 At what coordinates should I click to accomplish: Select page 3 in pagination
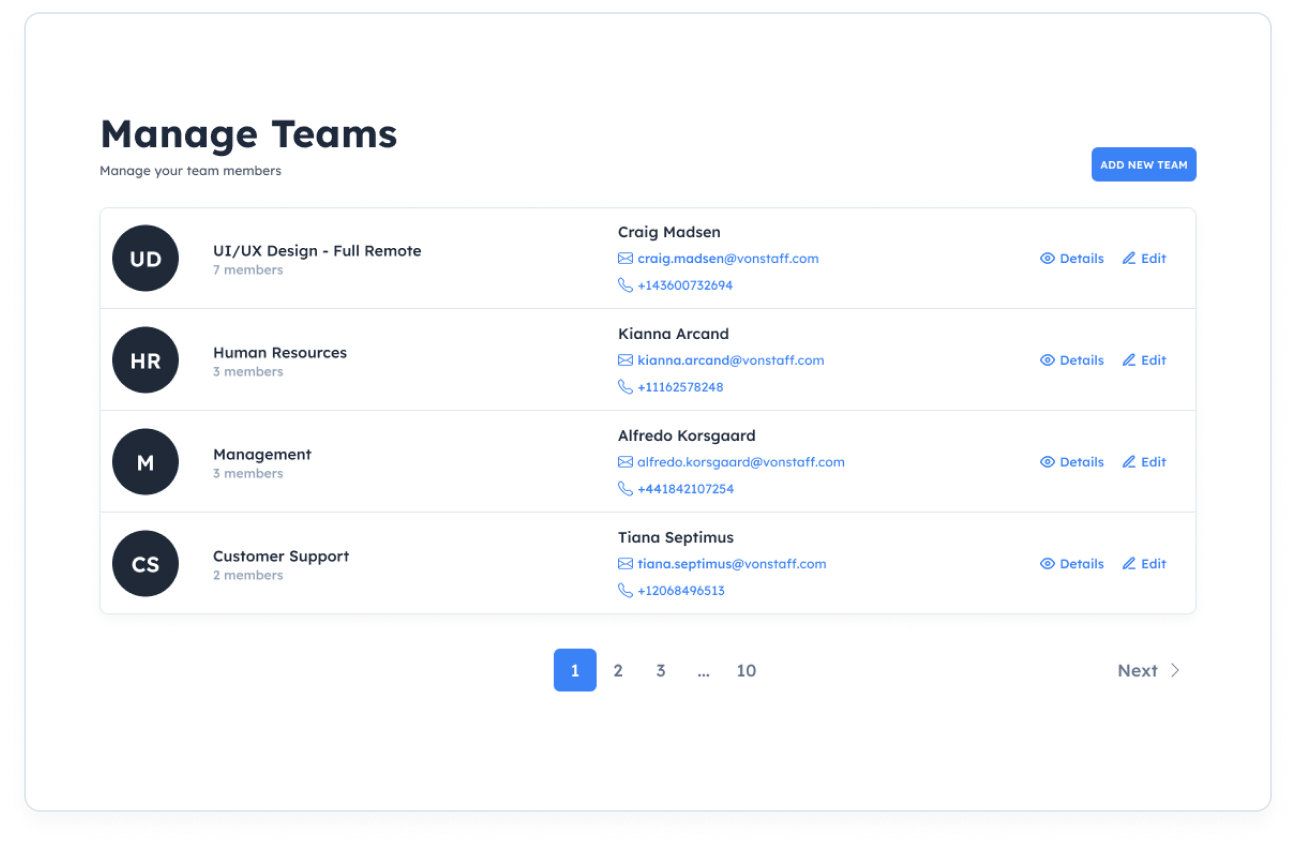click(x=661, y=671)
